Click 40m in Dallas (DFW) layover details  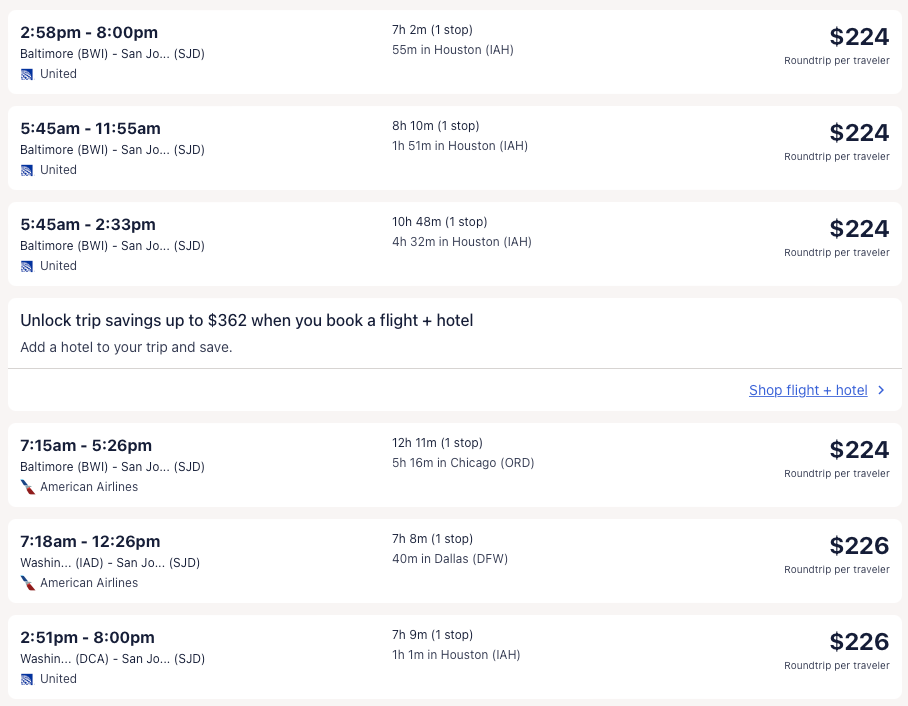[449, 559]
